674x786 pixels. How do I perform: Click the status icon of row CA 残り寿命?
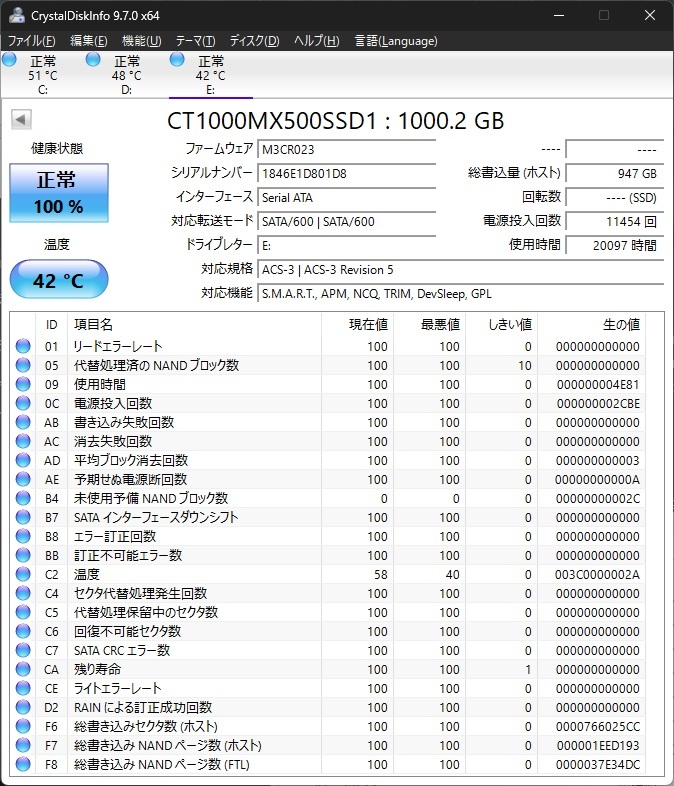pyautogui.click(x=23, y=669)
